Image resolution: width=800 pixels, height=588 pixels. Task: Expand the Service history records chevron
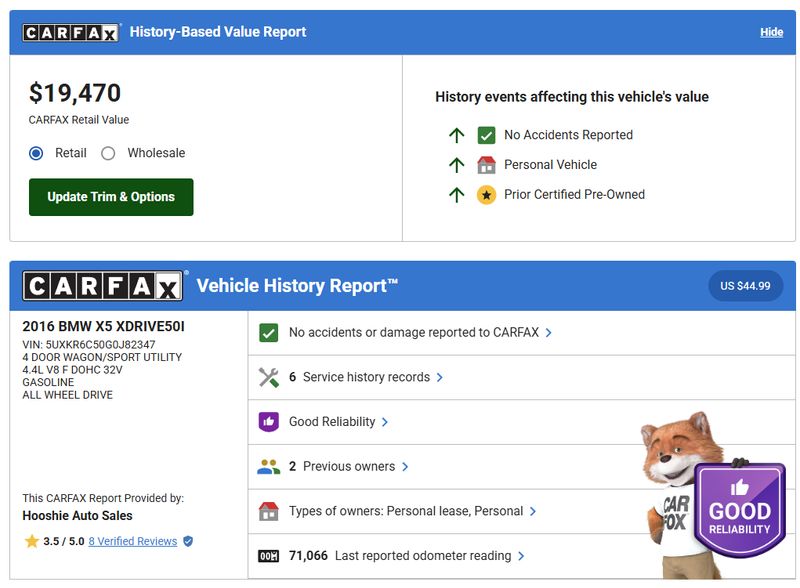[x=440, y=378]
